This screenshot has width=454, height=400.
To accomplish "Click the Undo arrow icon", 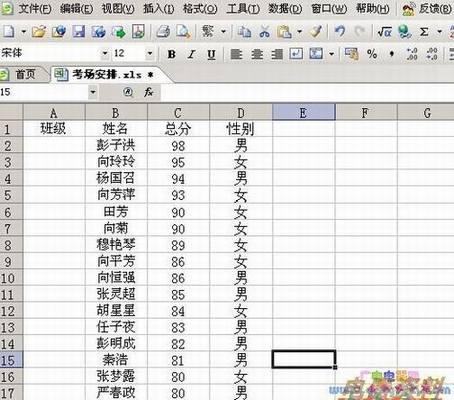I will coord(340,32).
